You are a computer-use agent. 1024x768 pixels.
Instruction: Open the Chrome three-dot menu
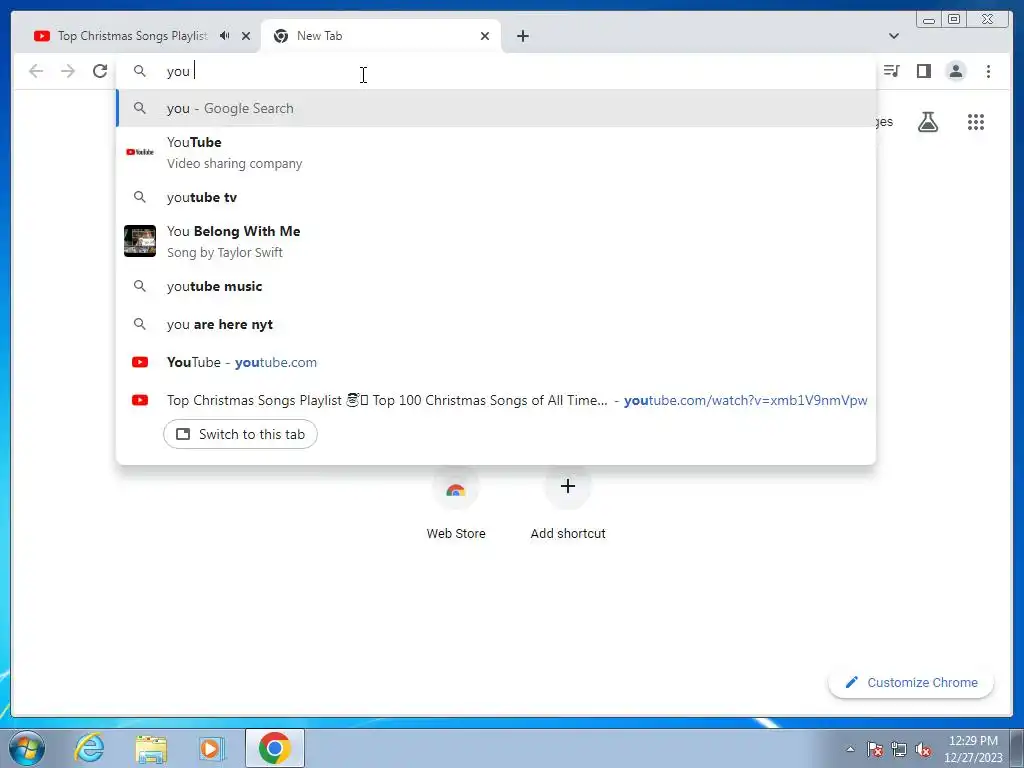988,71
